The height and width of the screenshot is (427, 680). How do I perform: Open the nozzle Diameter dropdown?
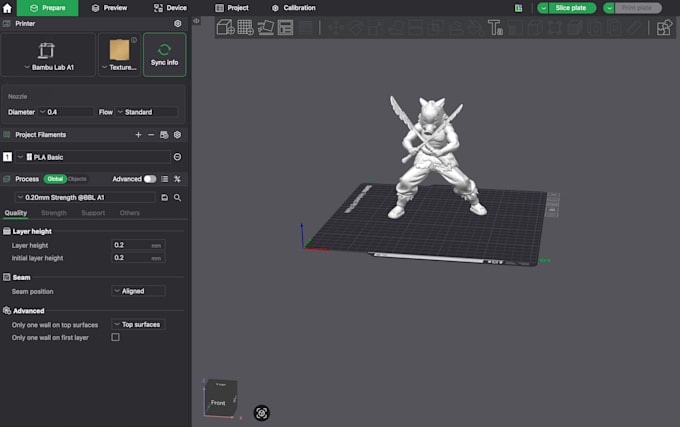[x=65, y=112]
